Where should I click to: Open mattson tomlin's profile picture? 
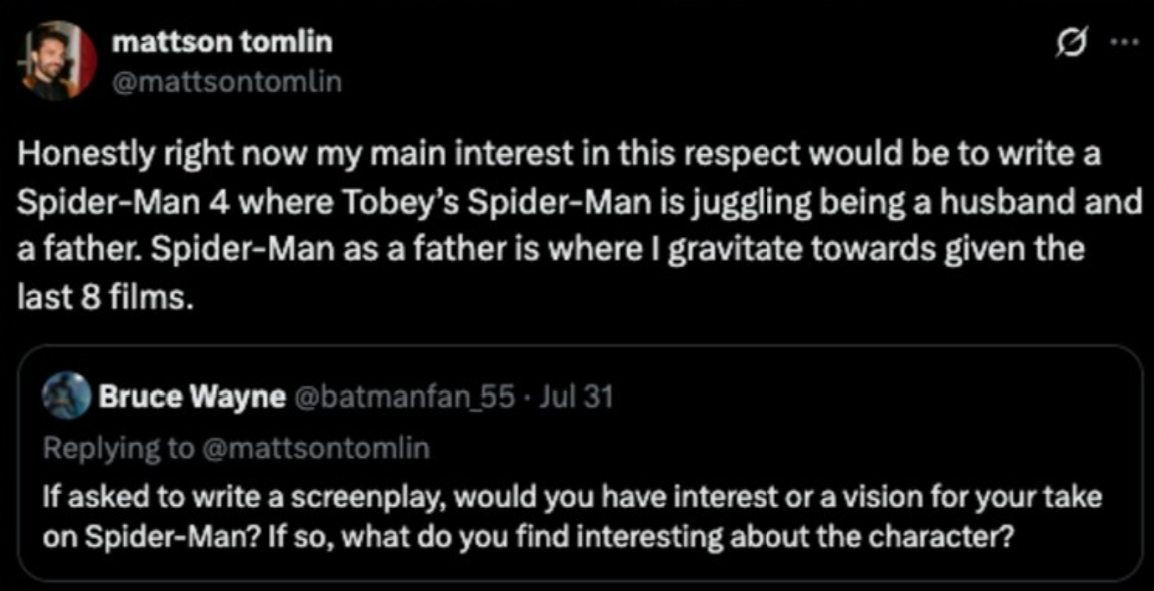[x=56, y=61]
